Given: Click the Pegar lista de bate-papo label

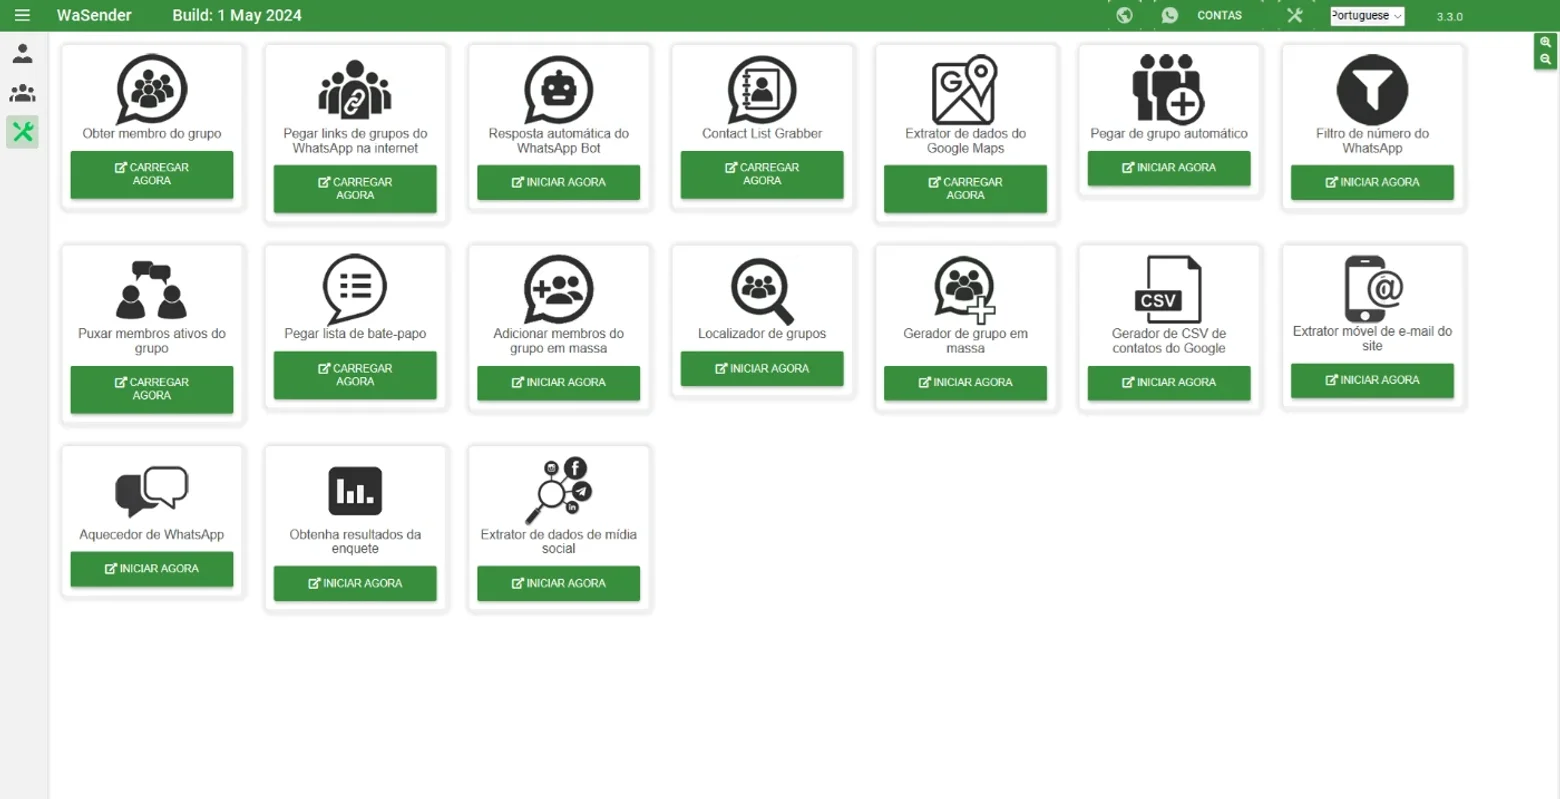Looking at the screenshot, I should (x=355, y=334).
